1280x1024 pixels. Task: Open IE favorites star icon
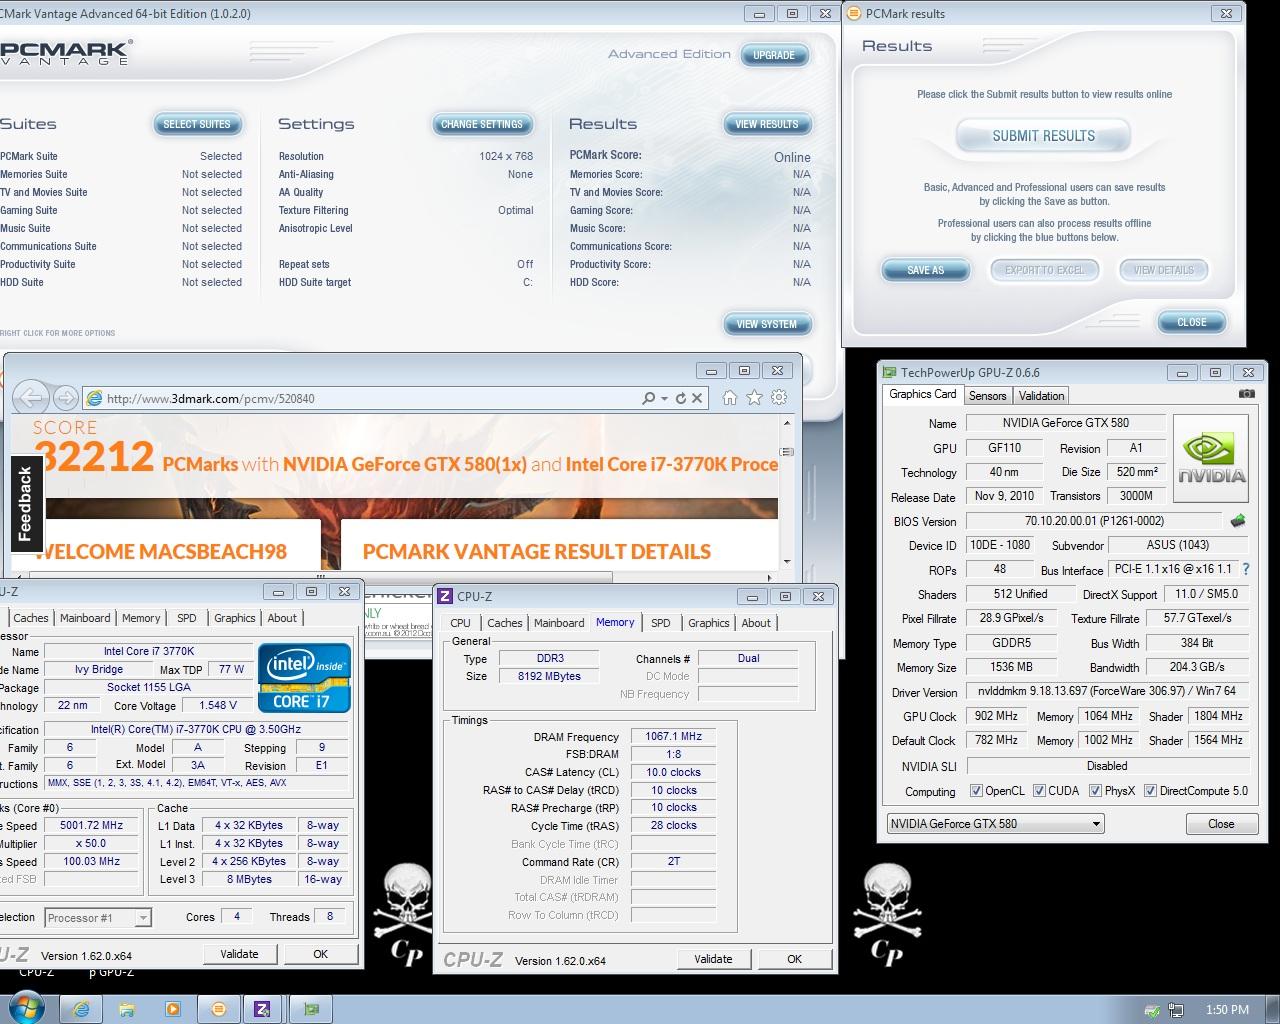(x=754, y=398)
